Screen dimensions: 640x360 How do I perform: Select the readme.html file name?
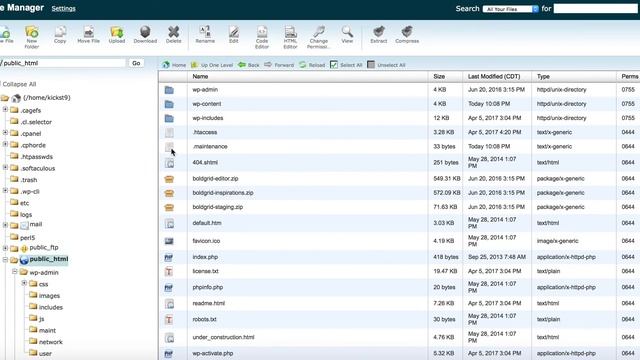209,303
